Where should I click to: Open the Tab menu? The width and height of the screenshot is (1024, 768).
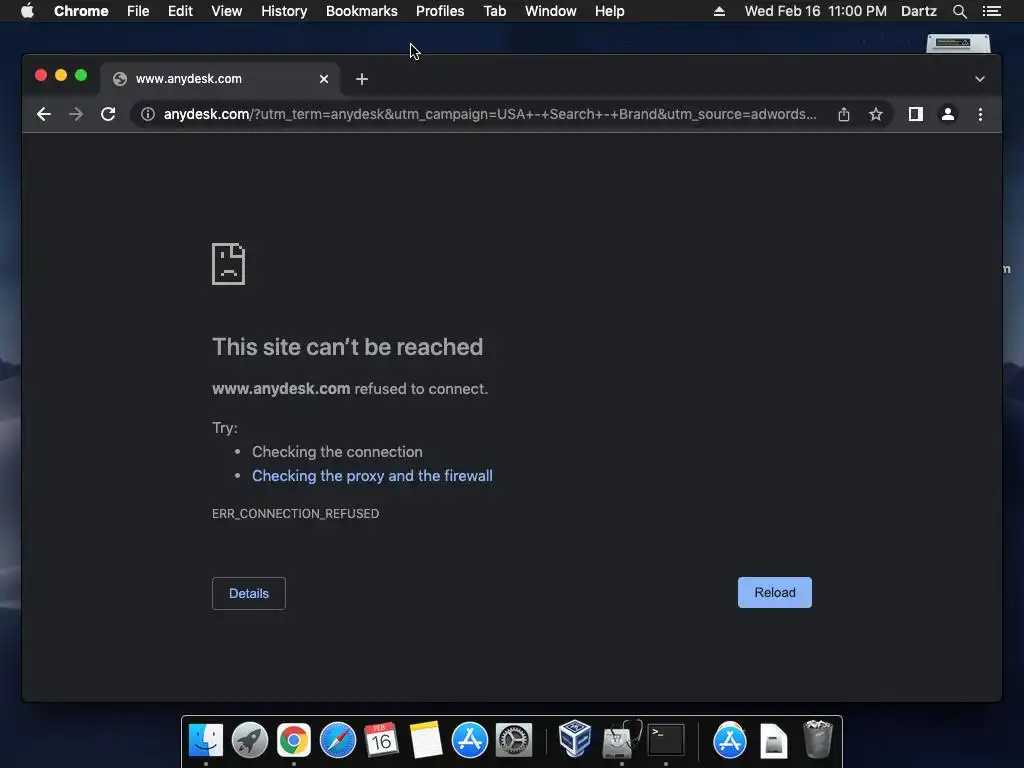tap(495, 11)
